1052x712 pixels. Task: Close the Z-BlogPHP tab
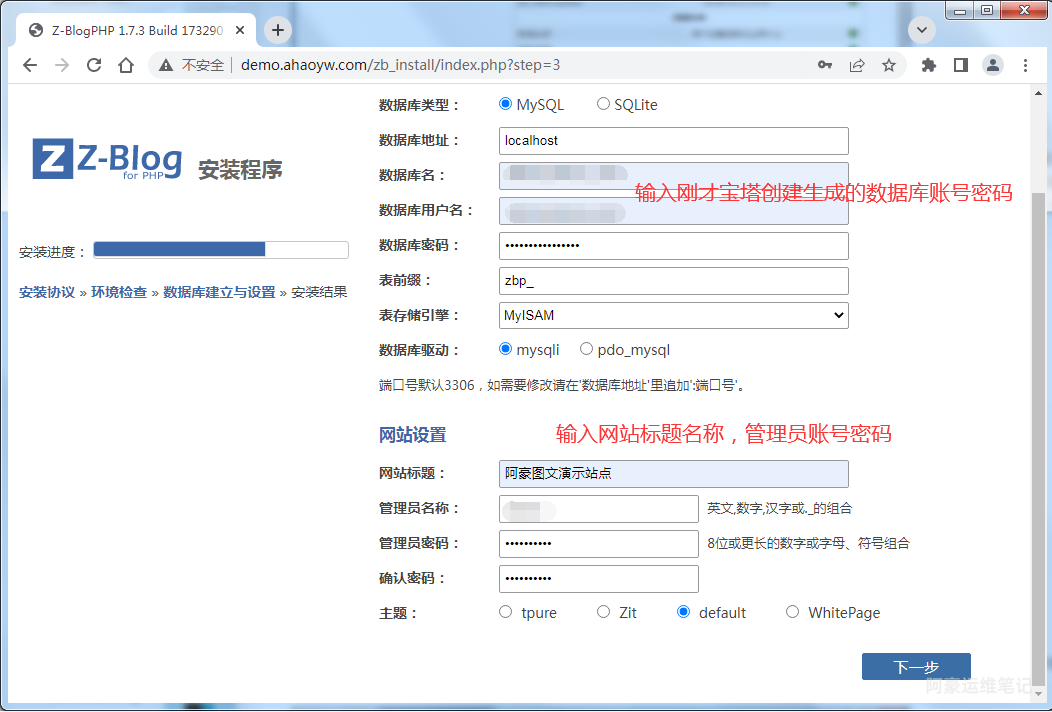pyautogui.click(x=240, y=30)
